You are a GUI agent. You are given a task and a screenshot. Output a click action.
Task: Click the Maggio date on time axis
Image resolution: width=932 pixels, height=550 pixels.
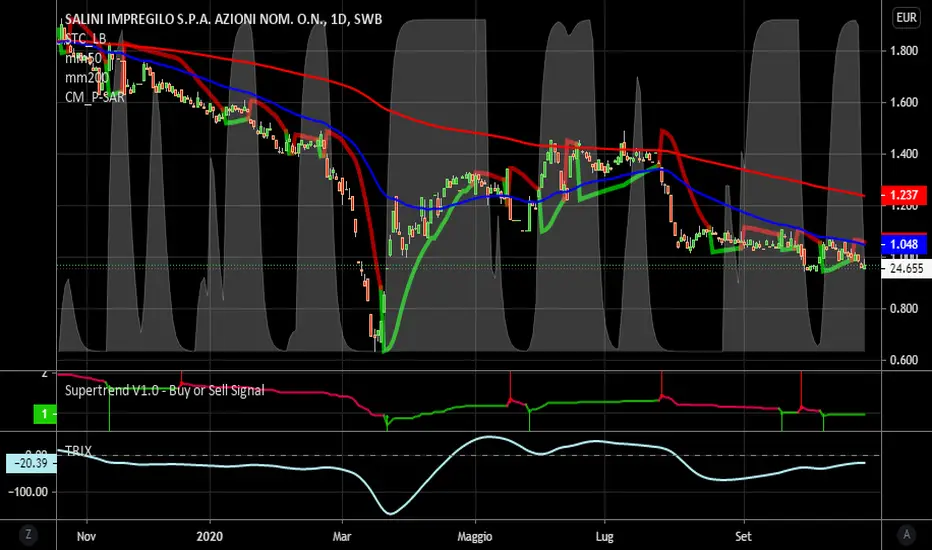click(x=475, y=537)
